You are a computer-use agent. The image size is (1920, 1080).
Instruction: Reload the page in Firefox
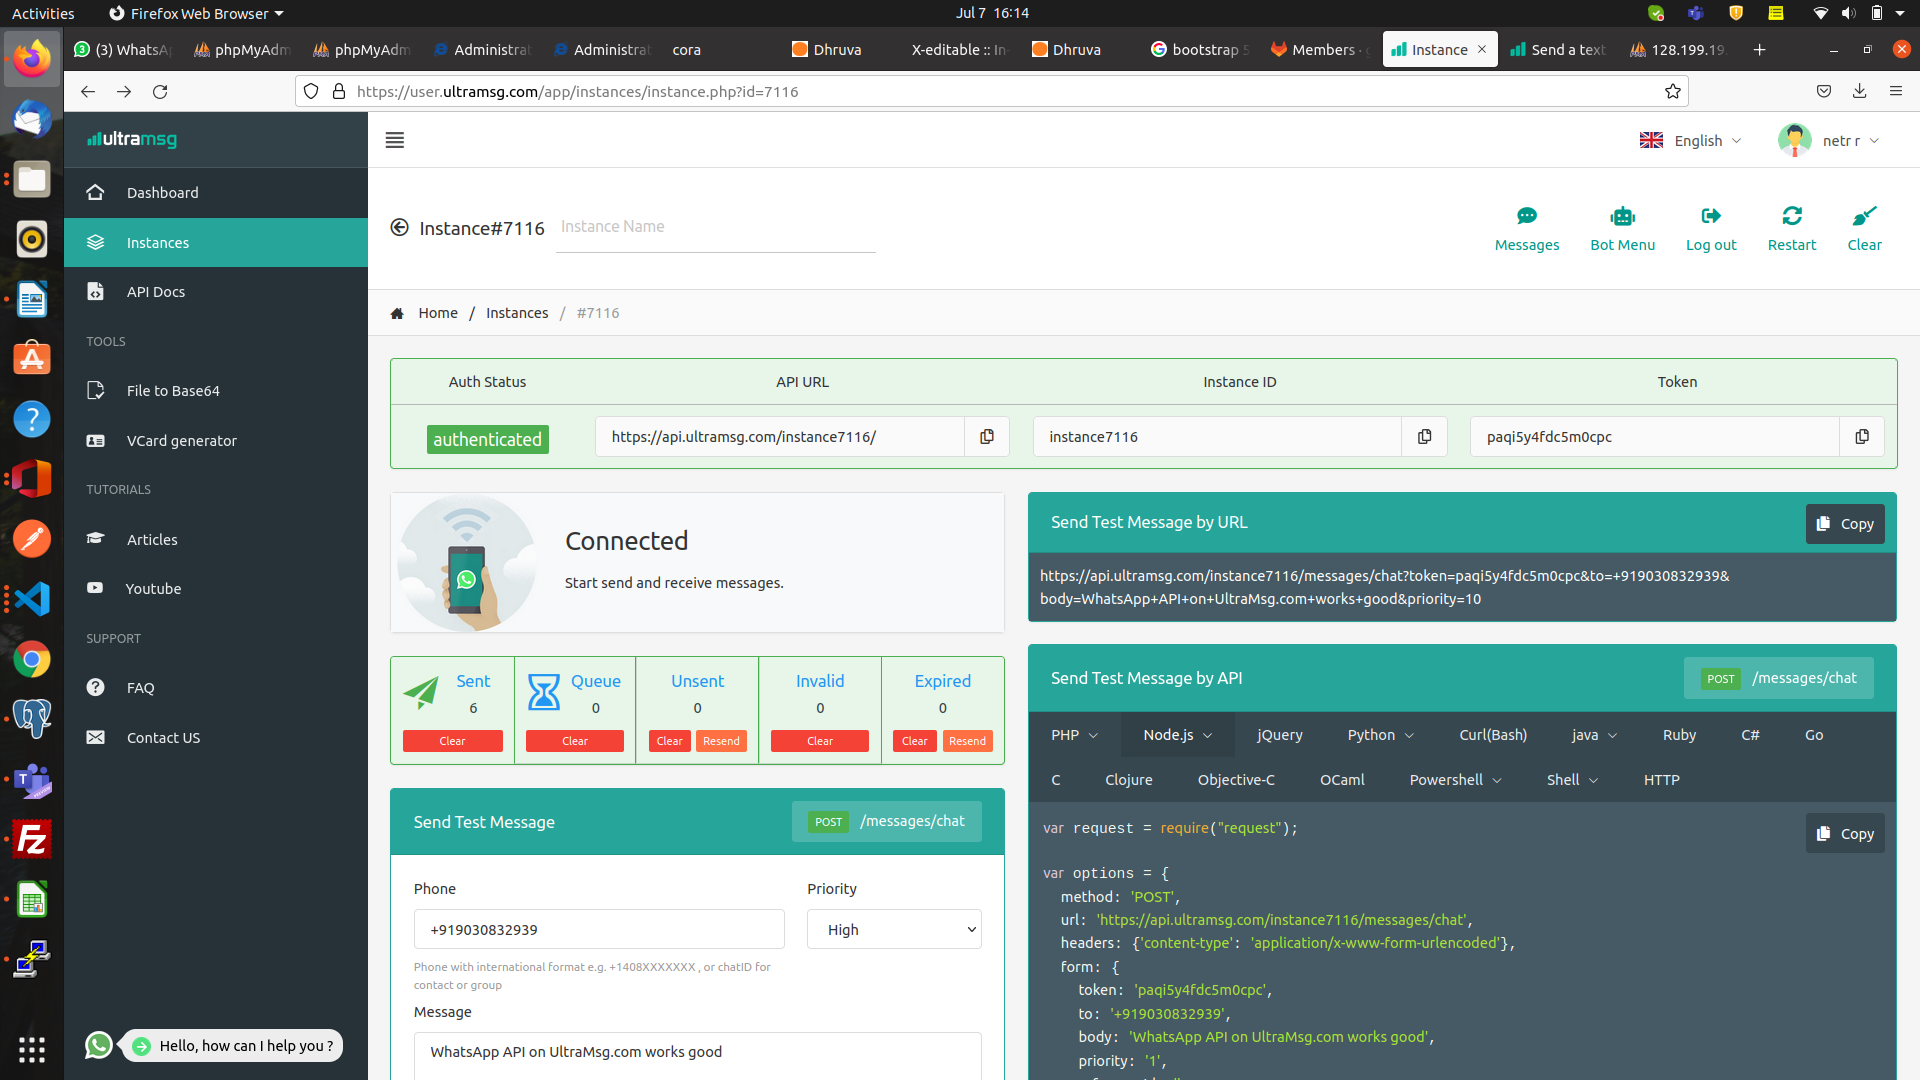pyautogui.click(x=160, y=91)
